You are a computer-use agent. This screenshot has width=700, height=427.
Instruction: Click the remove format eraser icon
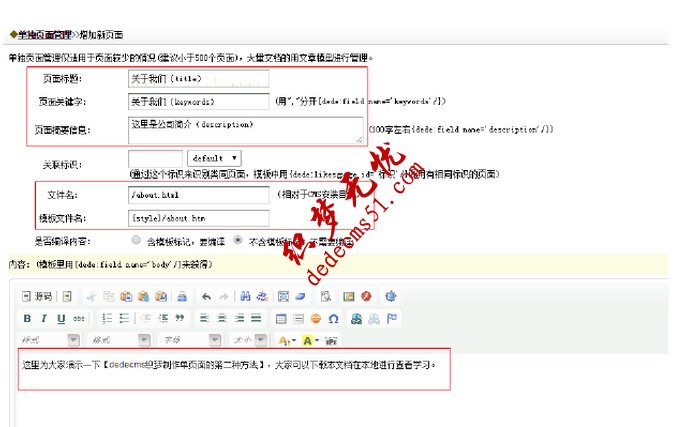tap(300, 296)
